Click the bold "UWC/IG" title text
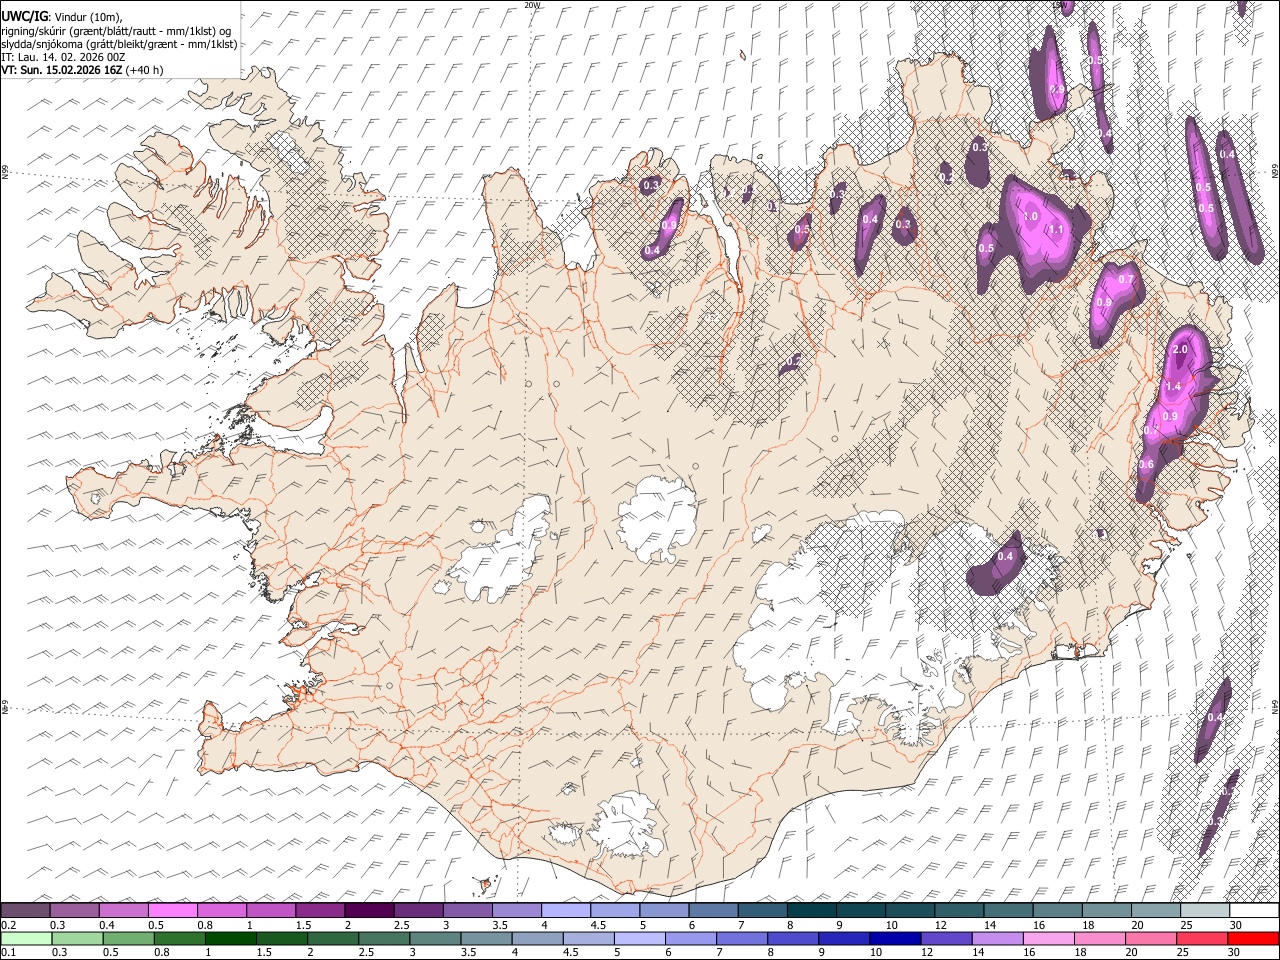 24,16
